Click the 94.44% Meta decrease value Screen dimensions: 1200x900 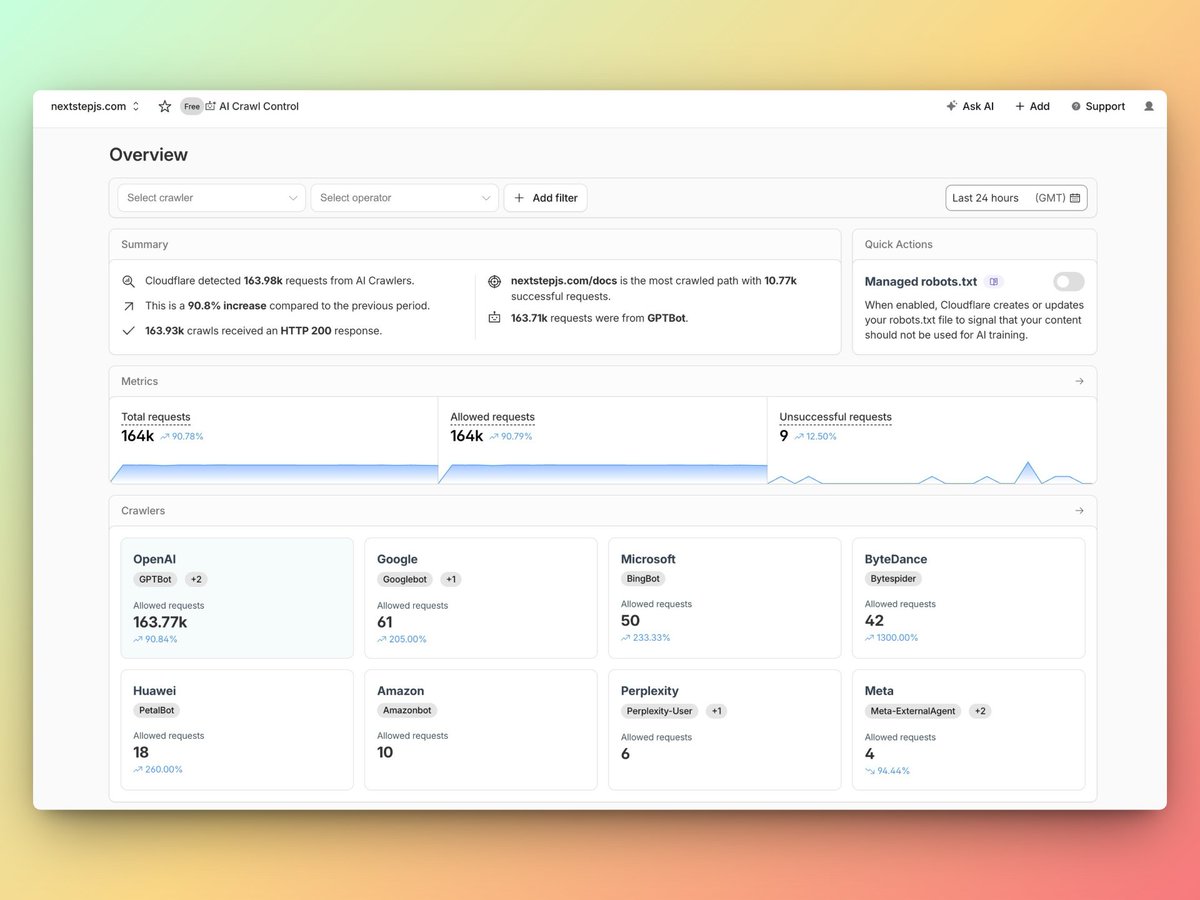[x=894, y=770]
